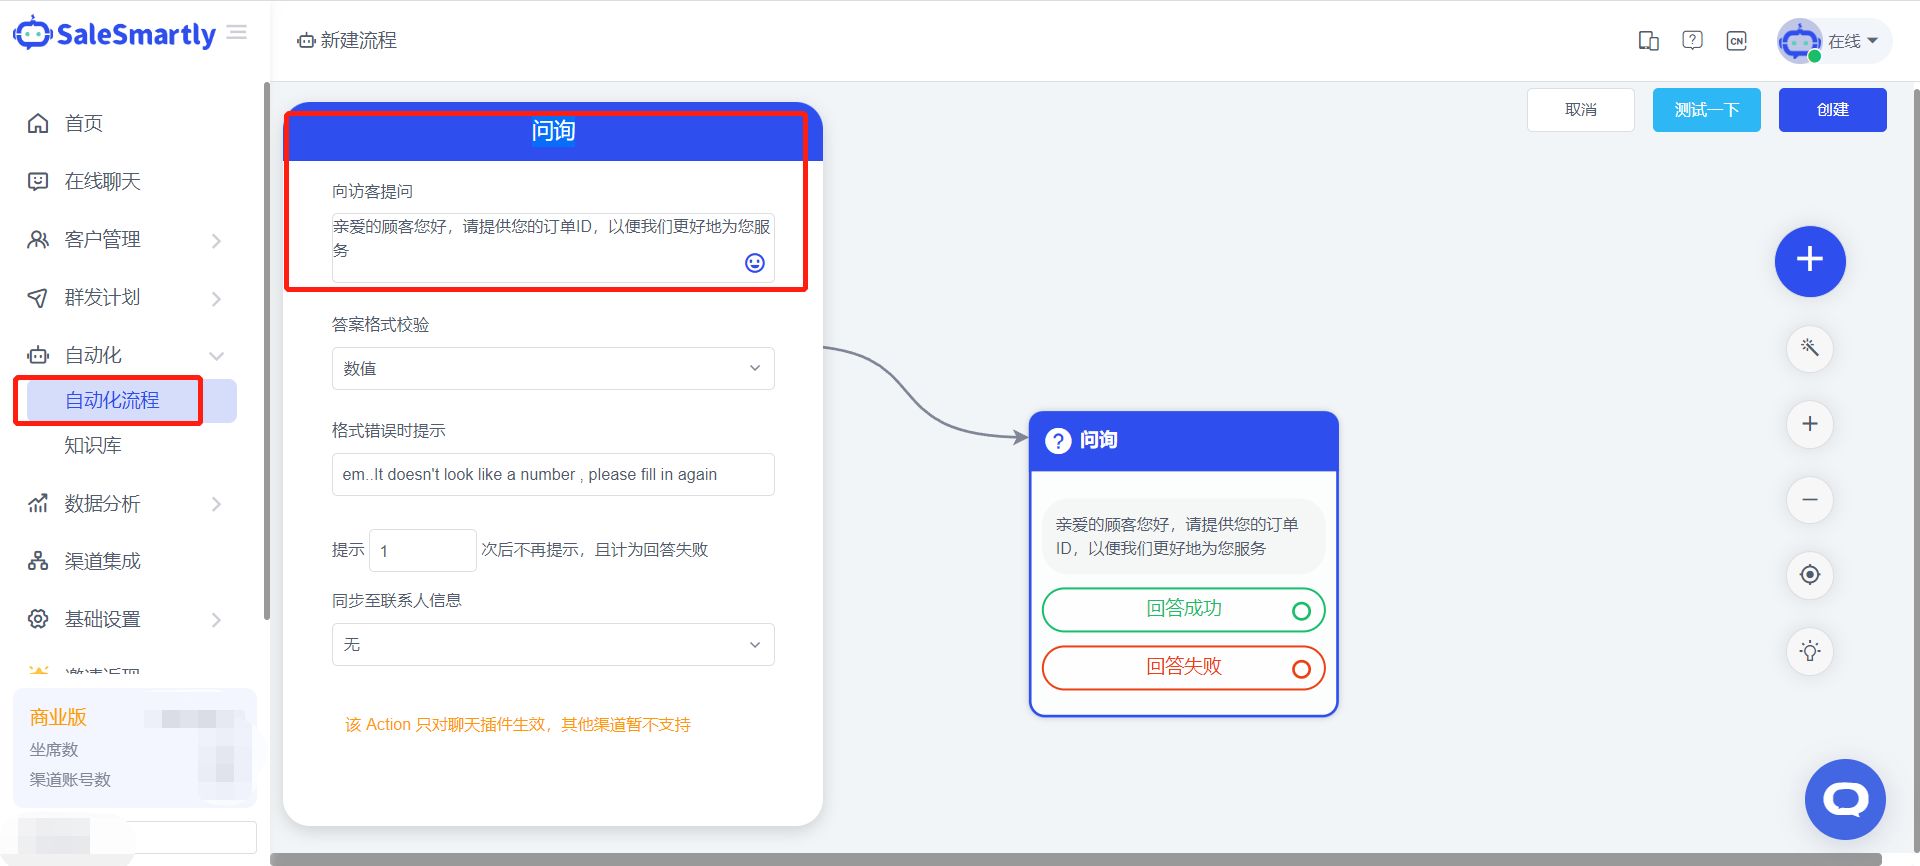Screen dimensions: 1920x866
Task: Click the 向访客提问 text area
Action: pos(553,247)
